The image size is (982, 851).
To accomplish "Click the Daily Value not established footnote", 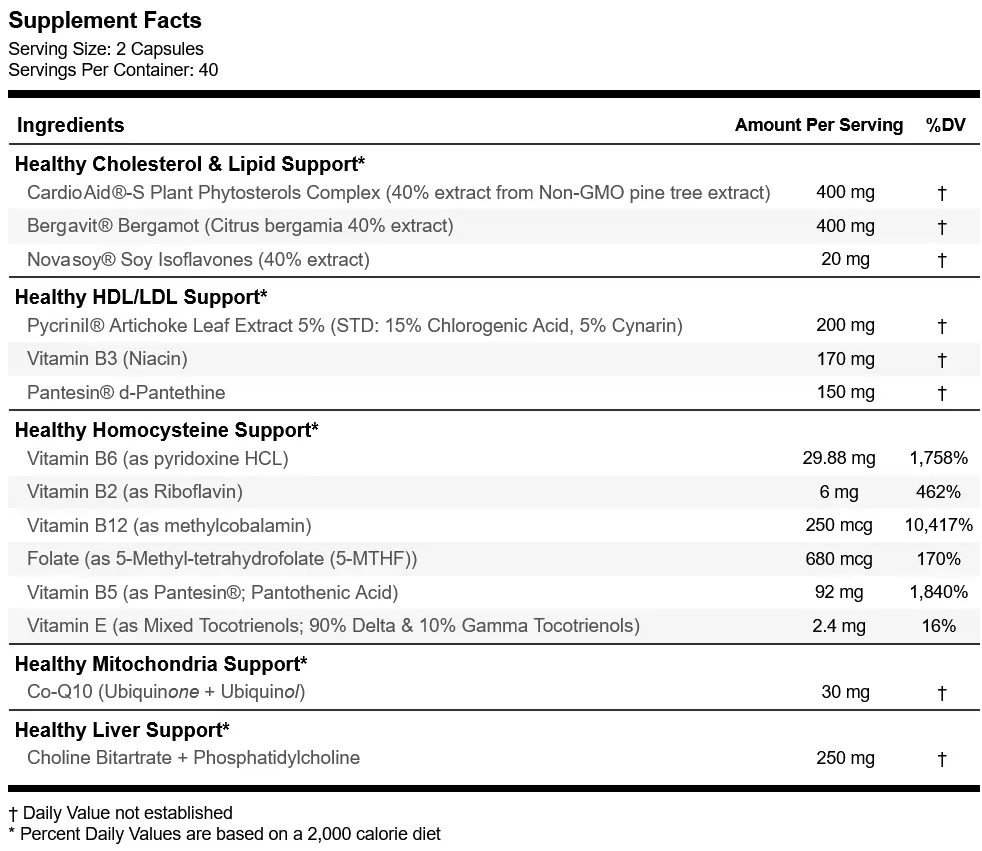I will coord(120,813).
